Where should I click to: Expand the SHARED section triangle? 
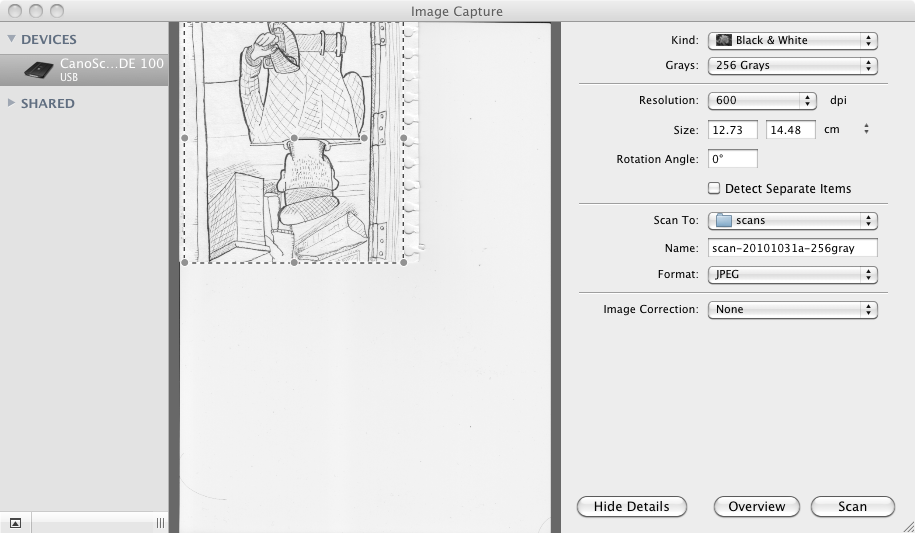coord(12,103)
